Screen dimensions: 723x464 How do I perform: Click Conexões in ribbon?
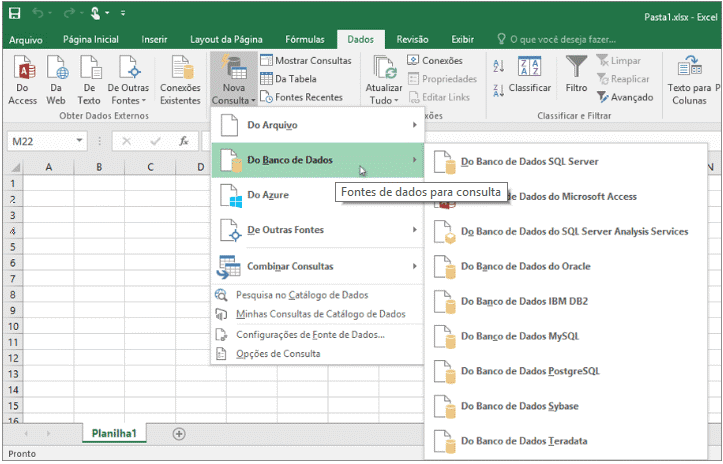435,60
